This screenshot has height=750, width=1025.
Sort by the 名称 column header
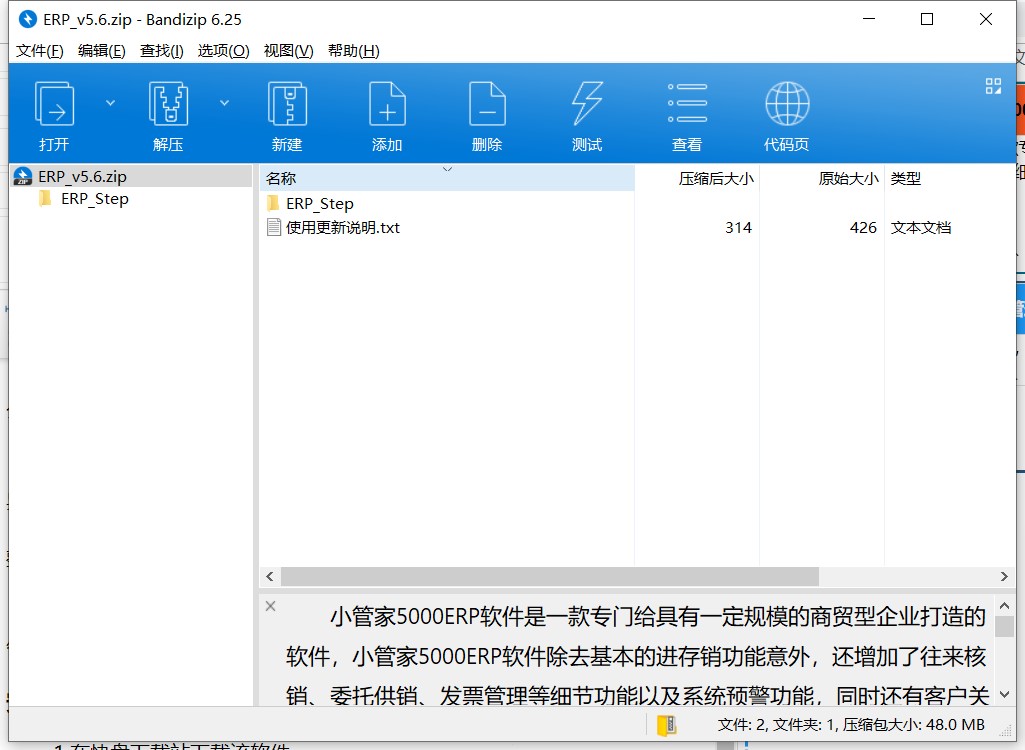tap(282, 179)
